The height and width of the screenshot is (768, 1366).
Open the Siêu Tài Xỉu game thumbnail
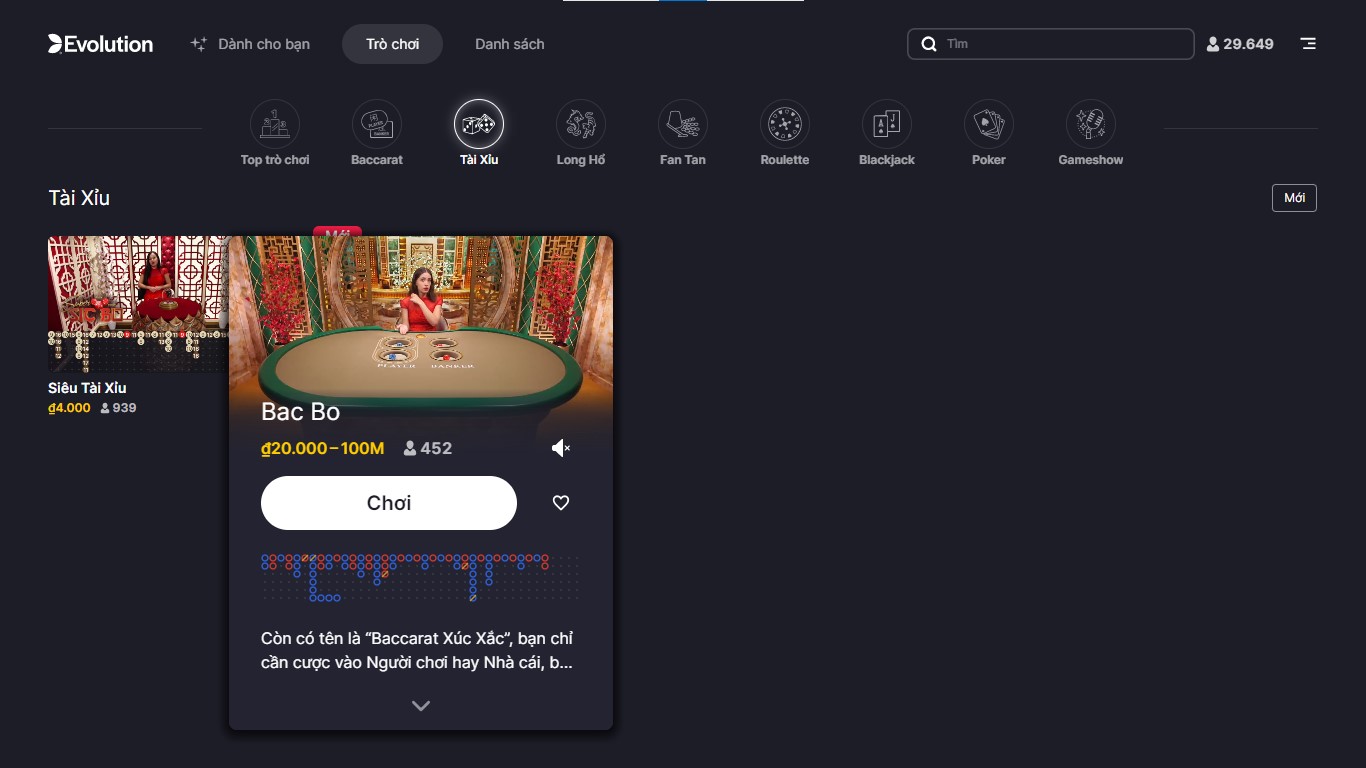coord(138,304)
